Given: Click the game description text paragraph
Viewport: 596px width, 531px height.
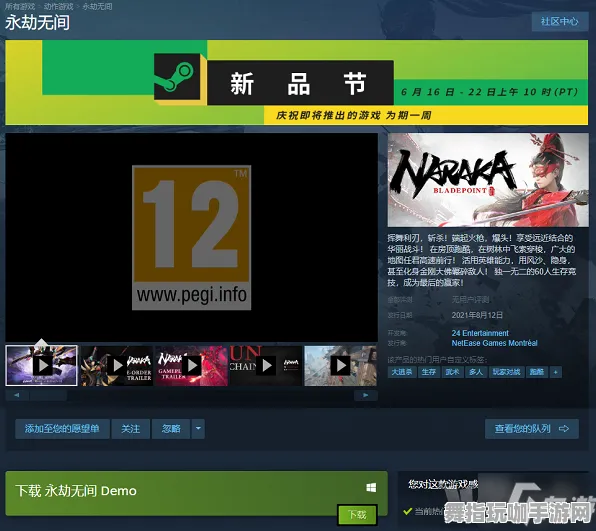Looking at the screenshot, I should point(482,260).
